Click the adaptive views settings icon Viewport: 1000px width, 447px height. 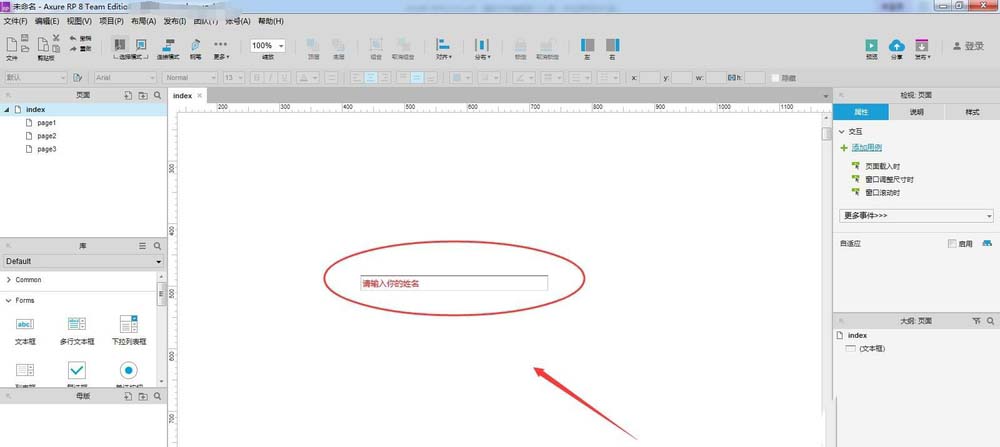point(988,243)
